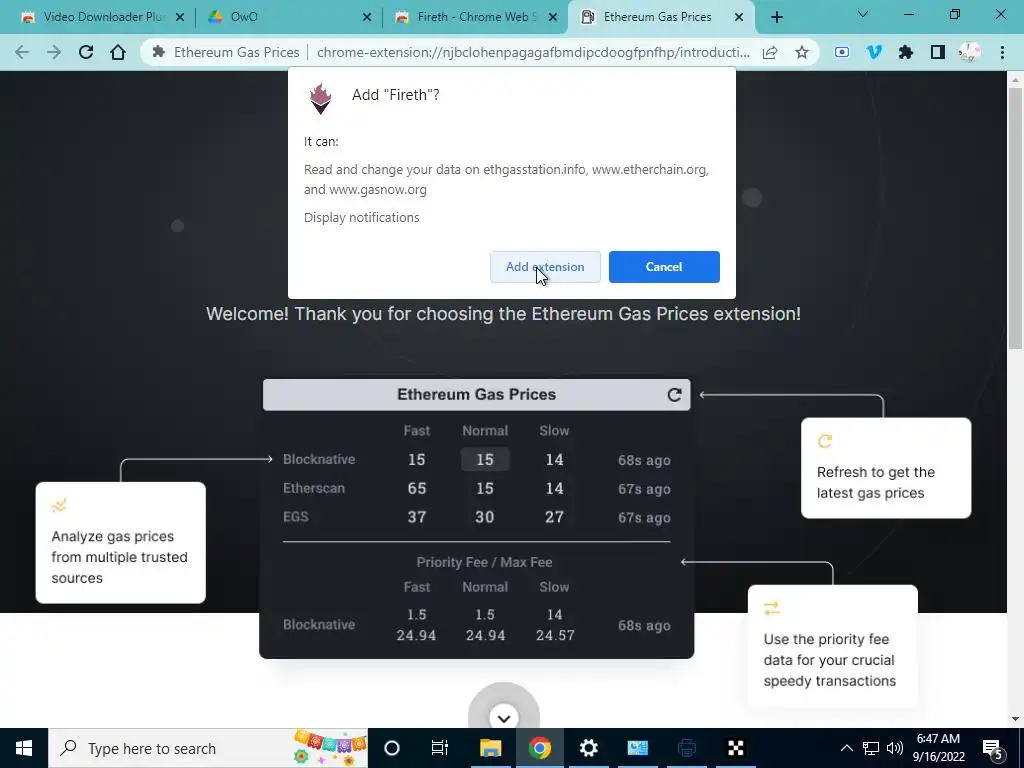Open the Windows Start menu
The height and width of the screenshot is (768, 1024).
[24, 748]
